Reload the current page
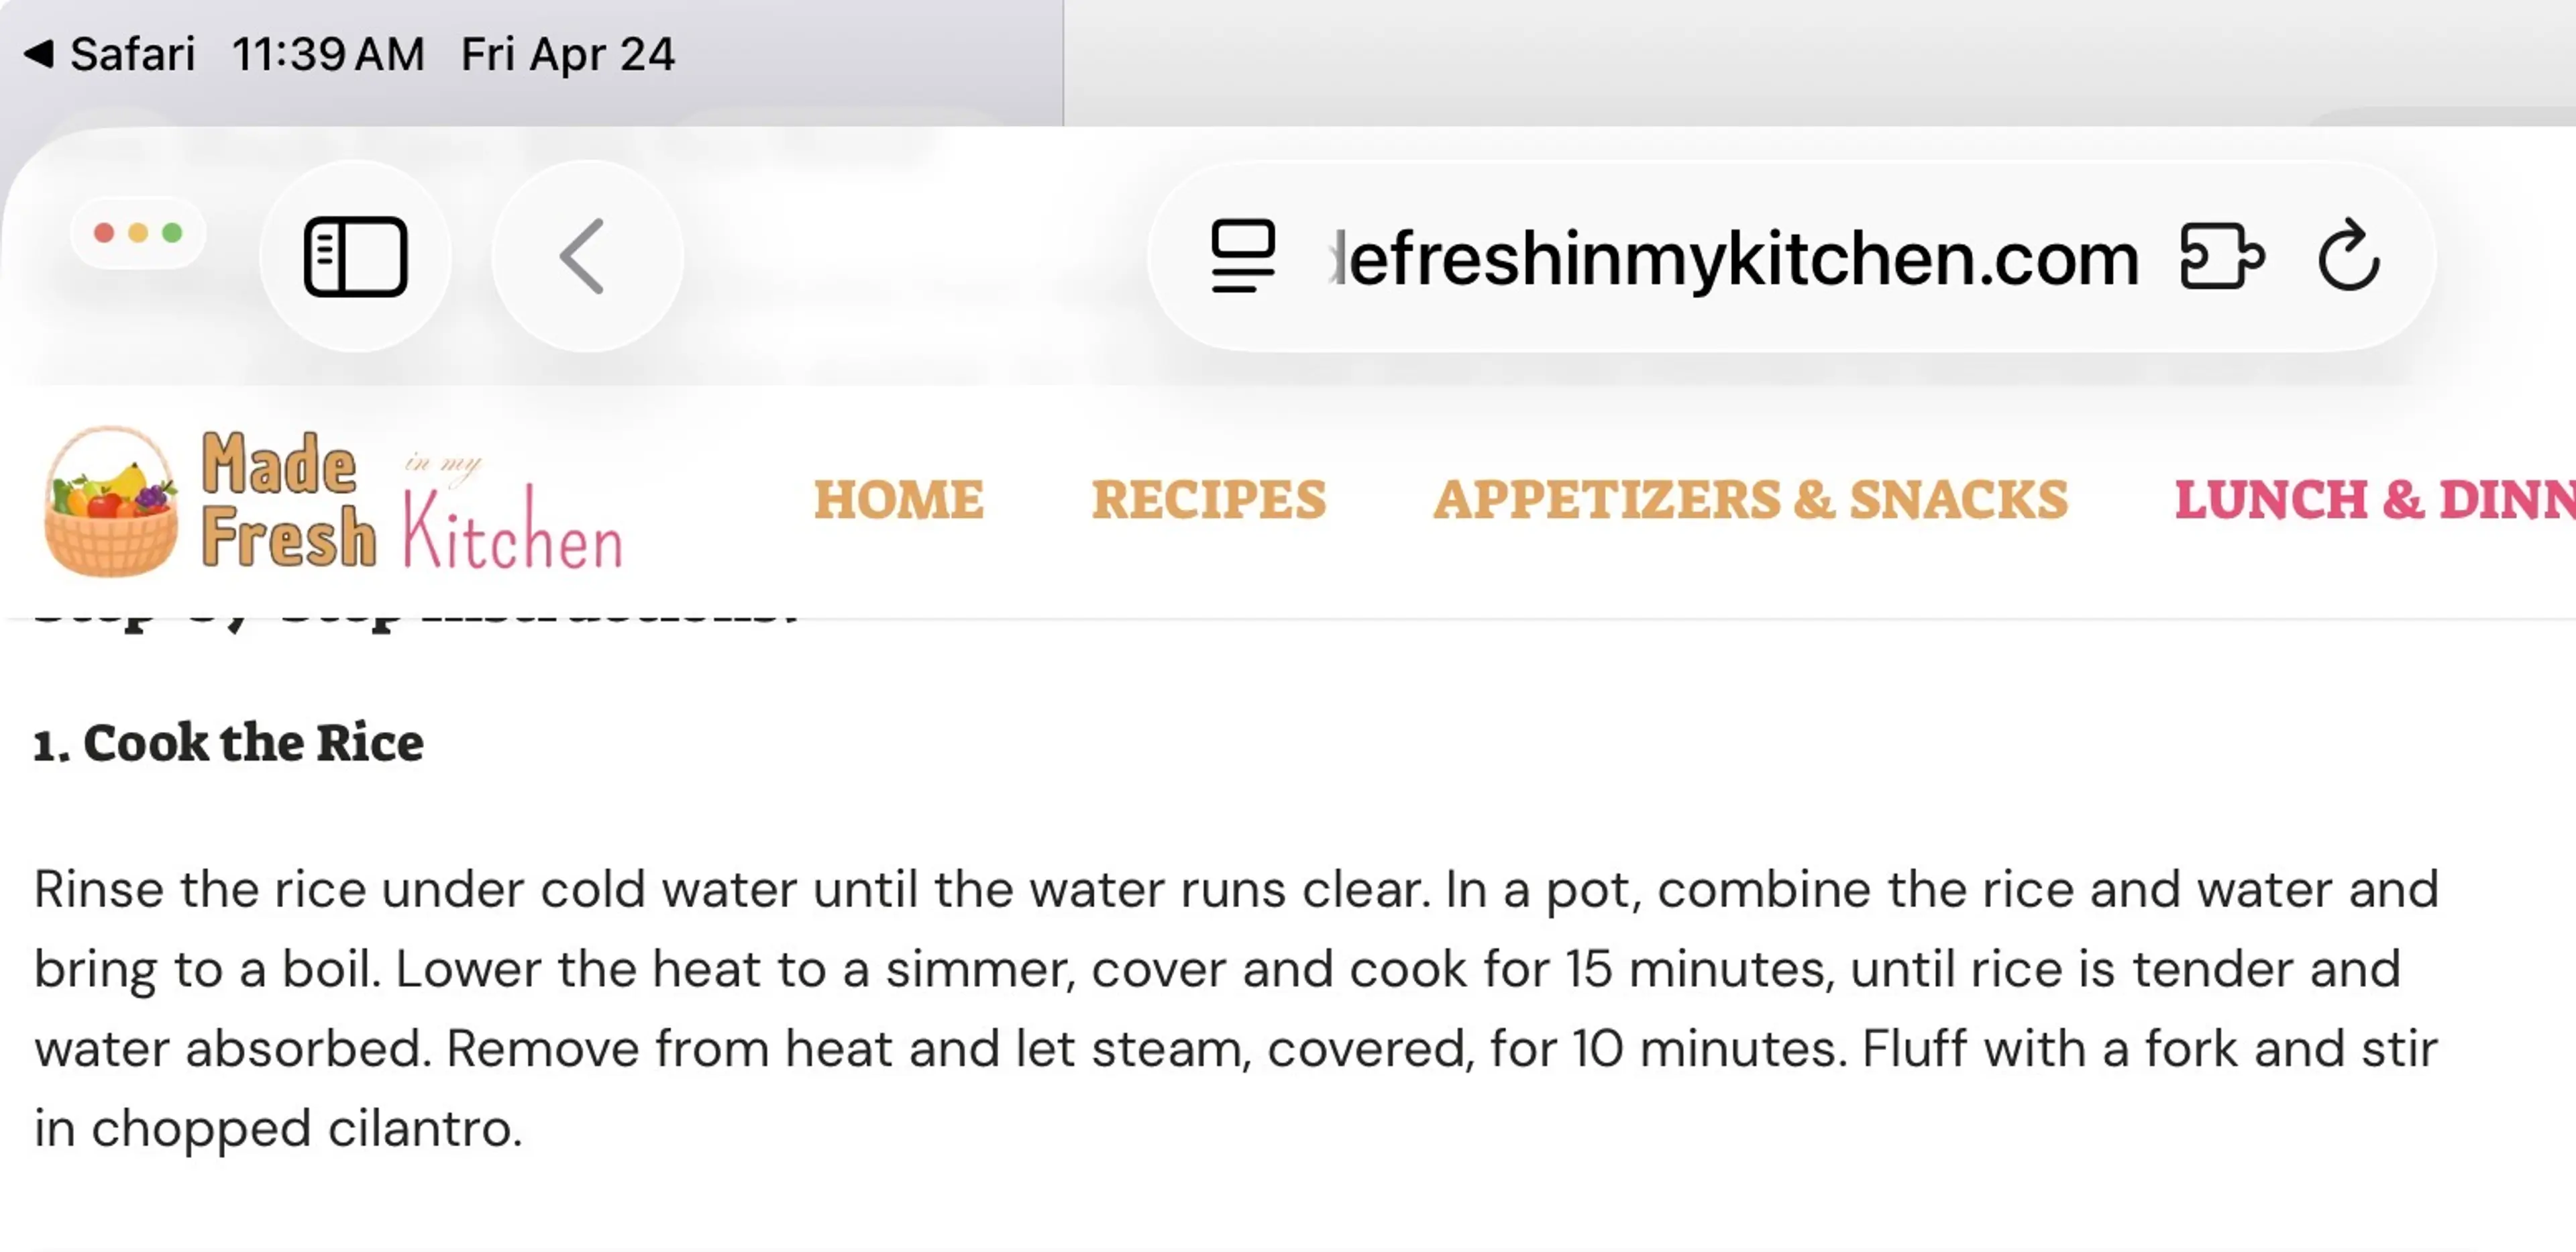2576x1252 pixels. [2349, 256]
